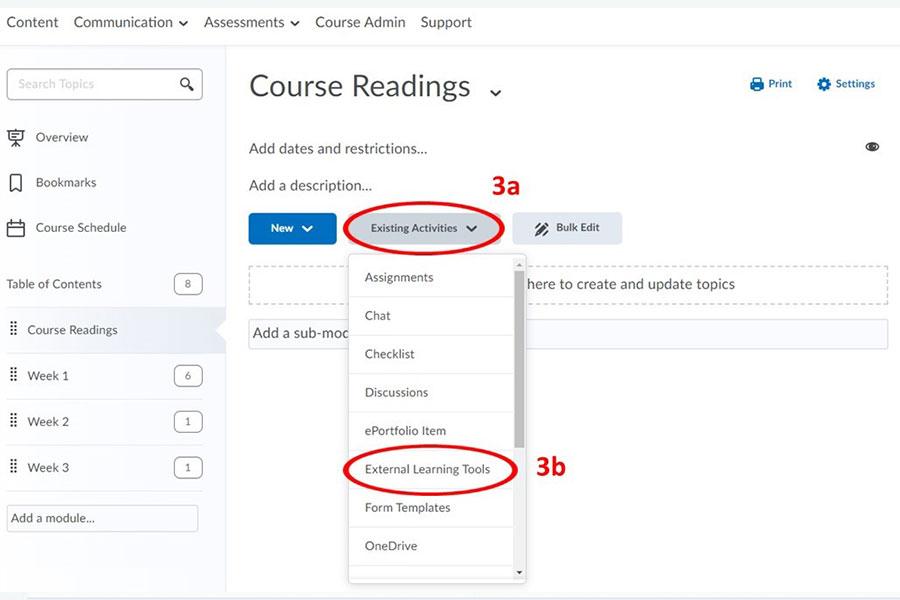Open the Existing Activities dropdown

(x=424, y=228)
